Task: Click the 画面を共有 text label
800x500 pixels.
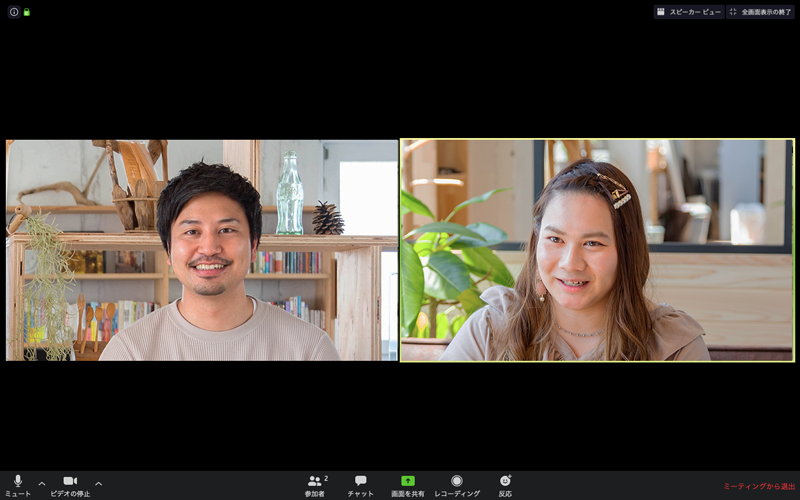Action: point(408,494)
